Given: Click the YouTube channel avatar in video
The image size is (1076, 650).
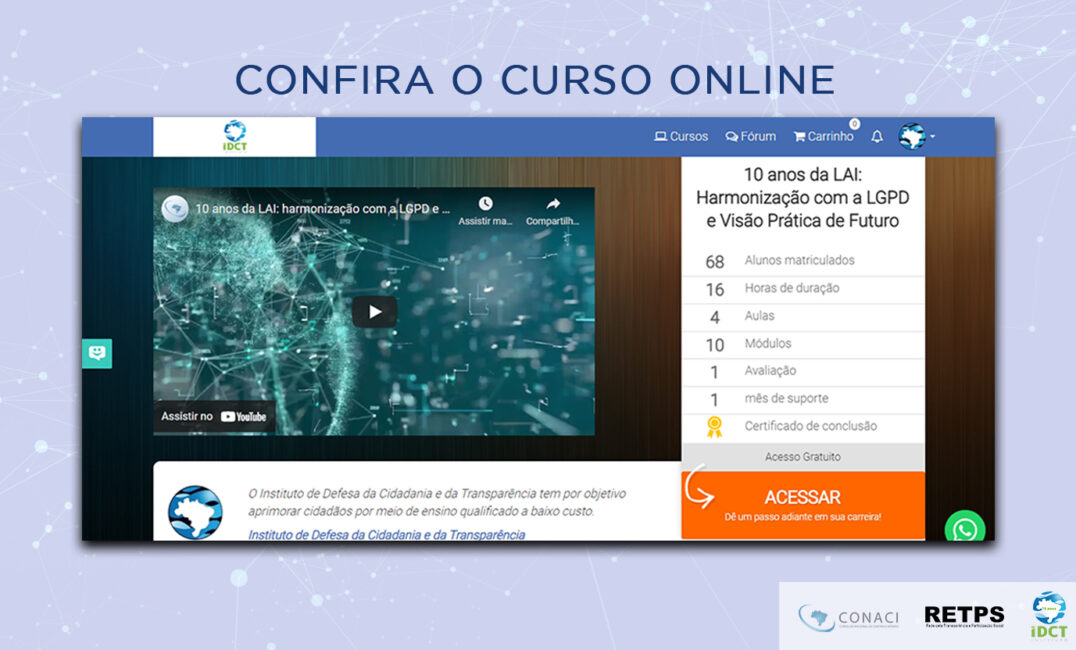Looking at the screenshot, I should 176,209.
